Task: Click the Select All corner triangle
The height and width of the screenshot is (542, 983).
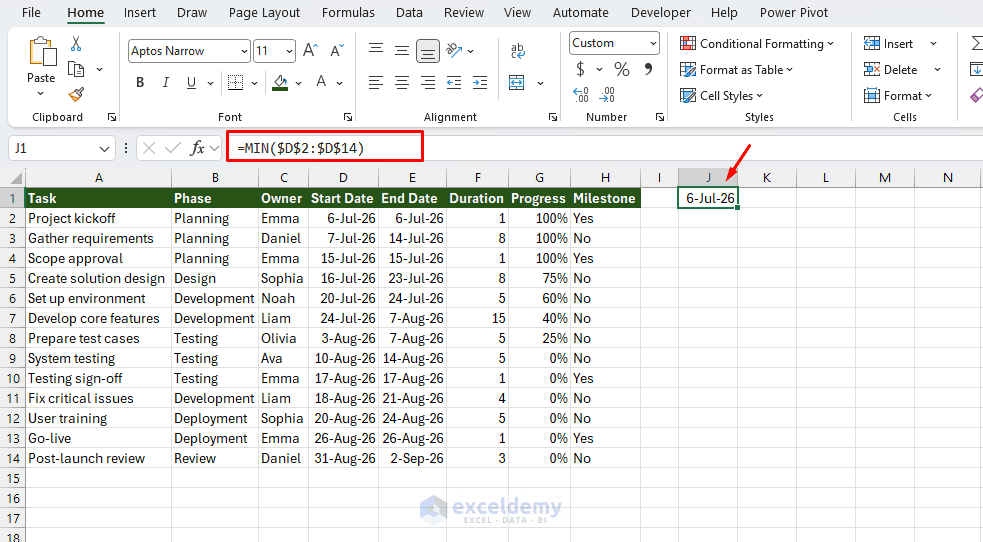Action: [x=16, y=178]
